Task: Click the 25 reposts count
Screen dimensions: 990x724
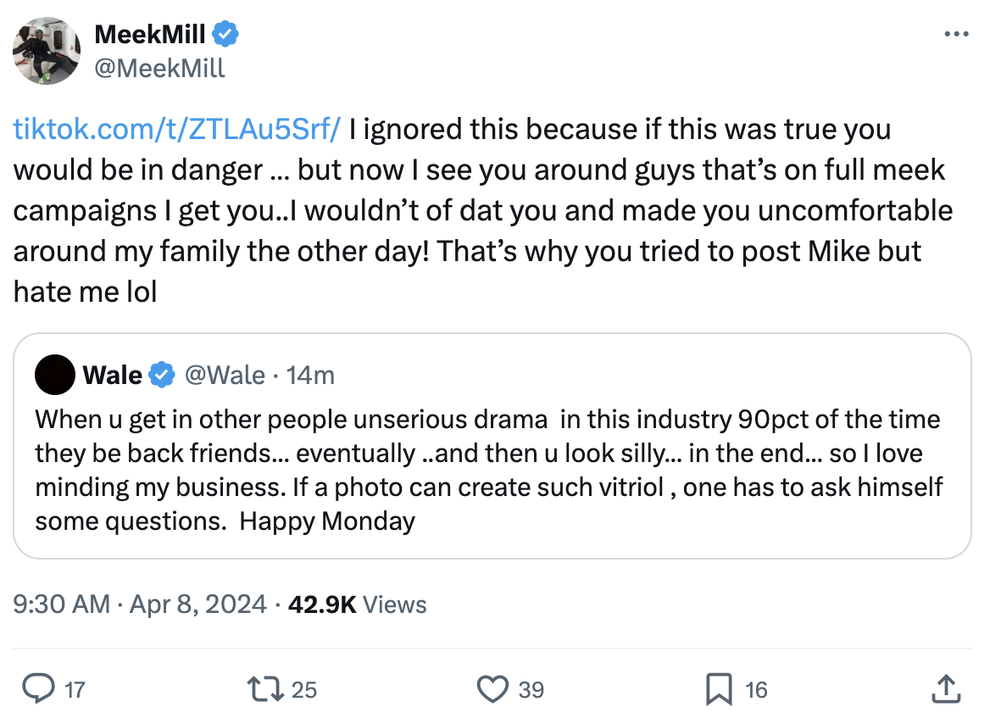Action: [304, 689]
